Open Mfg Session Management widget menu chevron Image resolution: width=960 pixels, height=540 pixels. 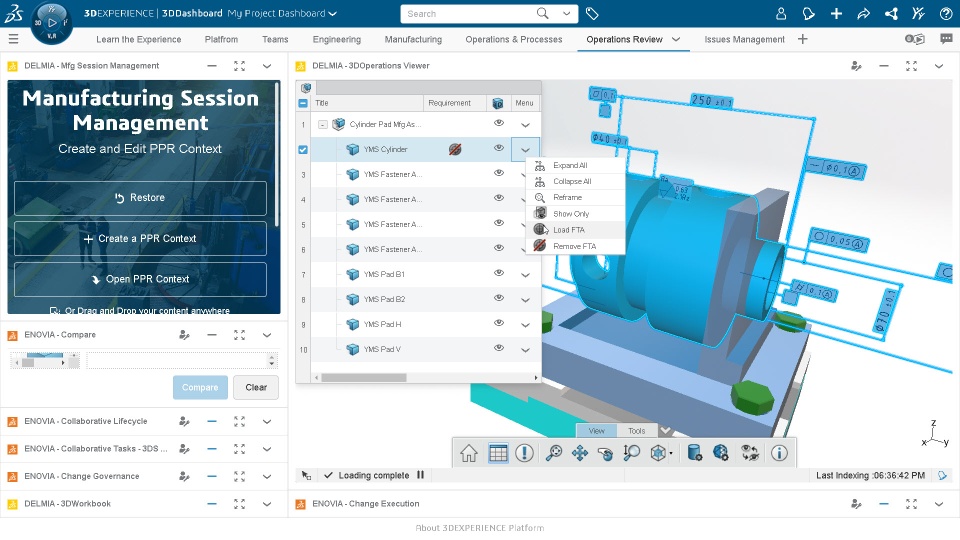[267, 66]
